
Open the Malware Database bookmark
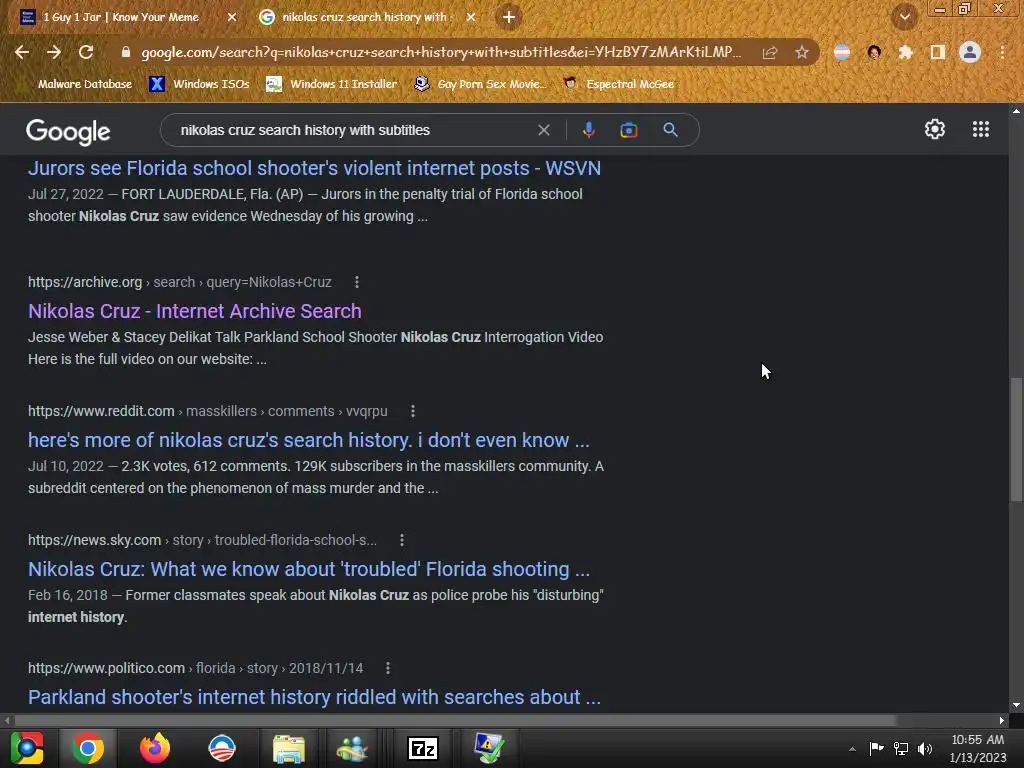(x=85, y=84)
